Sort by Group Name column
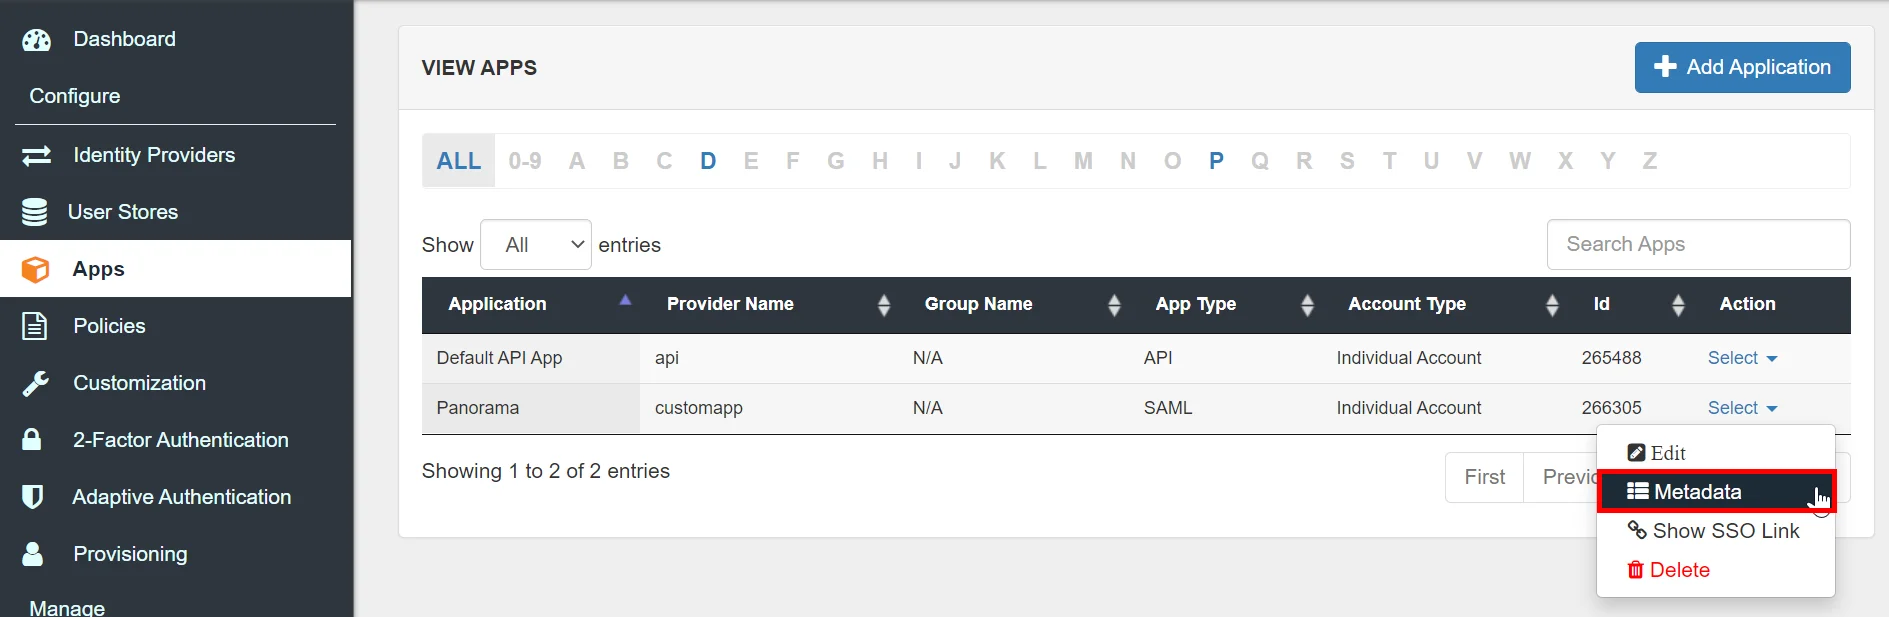This screenshot has width=1889, height=617. click(1114, 305)
